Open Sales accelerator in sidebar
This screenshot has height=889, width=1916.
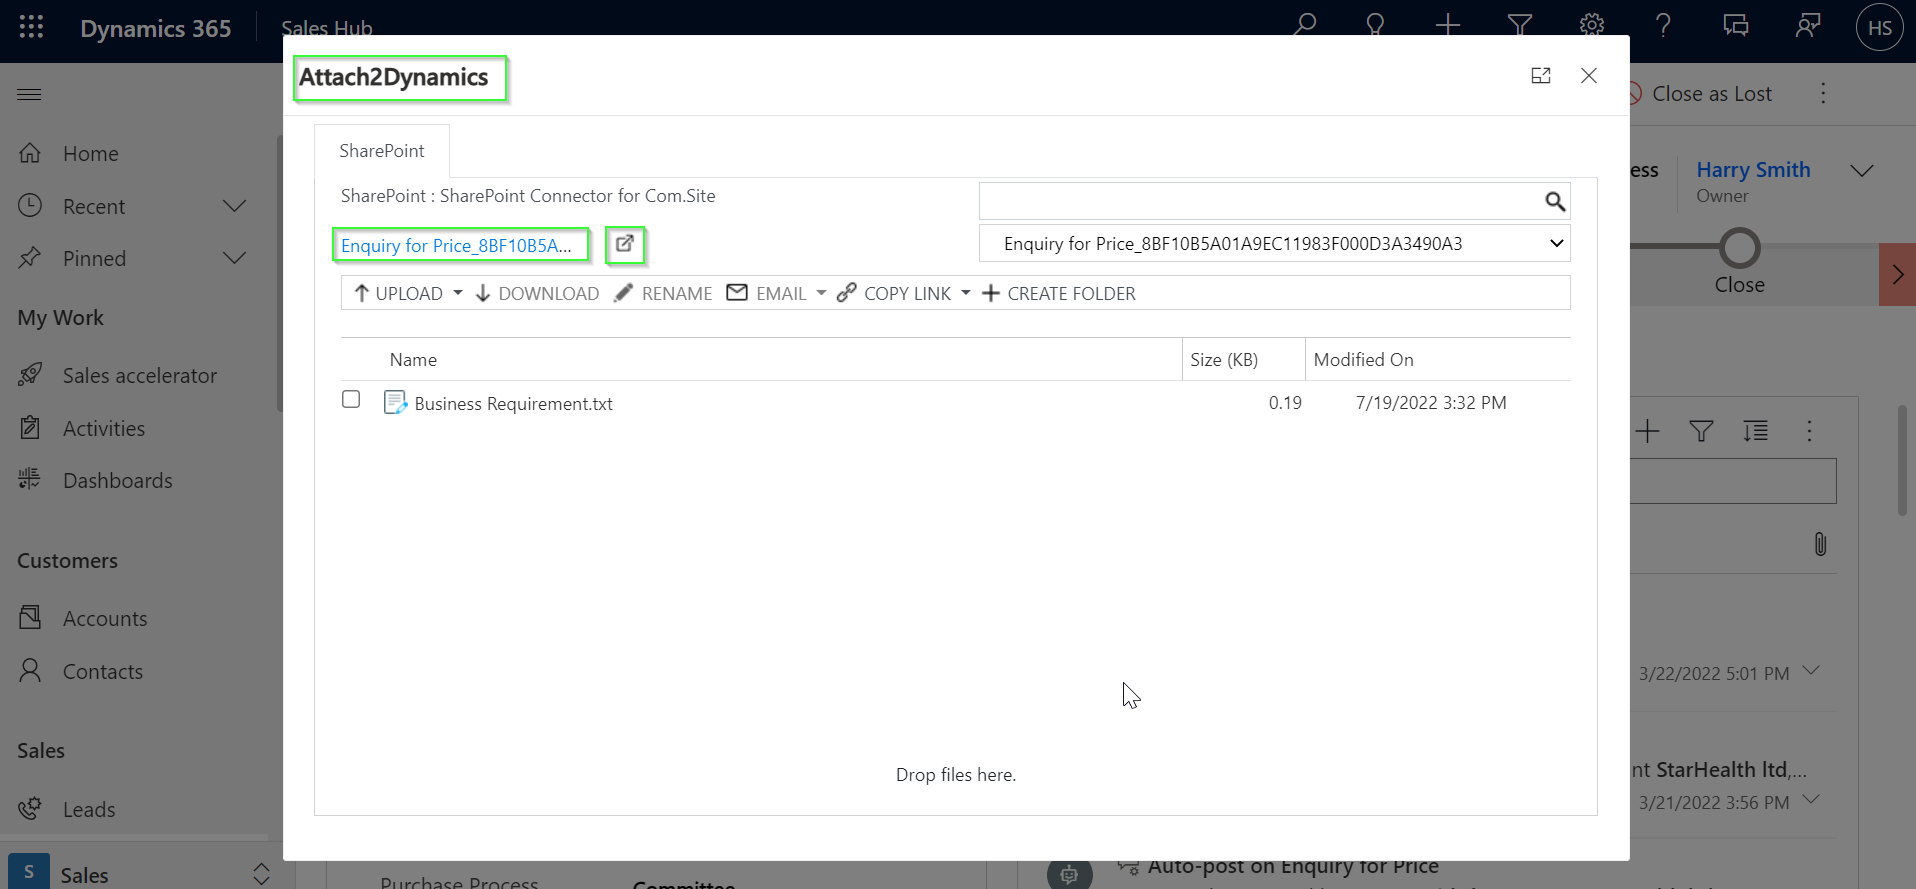[x=138, y=375]
